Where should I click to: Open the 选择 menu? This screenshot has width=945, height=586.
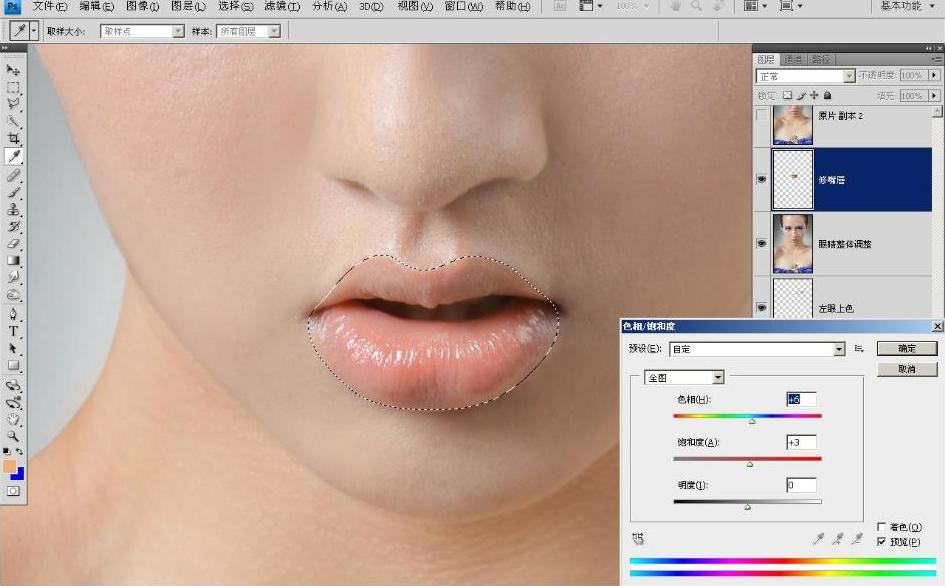tap(236, 6)
